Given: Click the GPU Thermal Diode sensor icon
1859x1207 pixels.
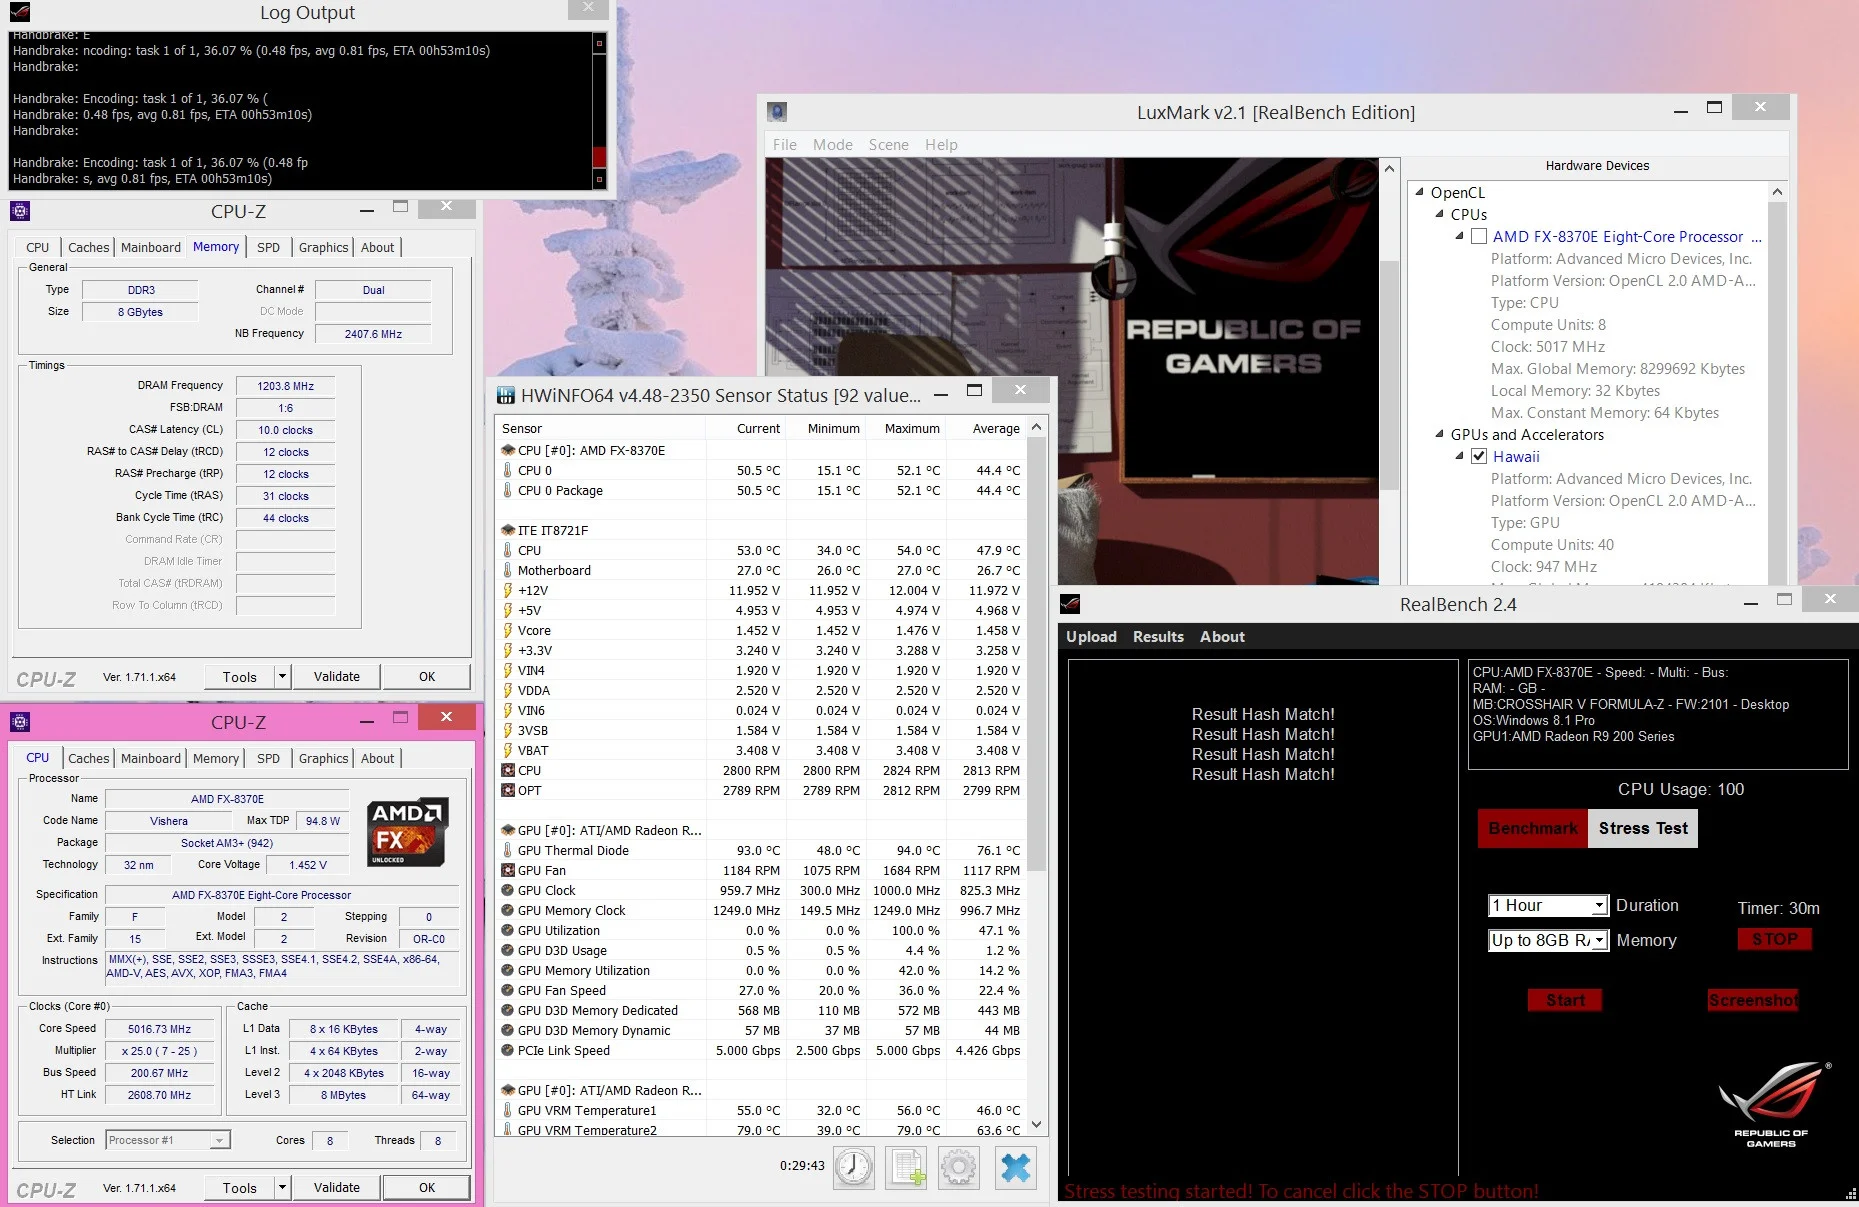Looking at the screenshot, I should pyautogui.click(x=508, y=850).
